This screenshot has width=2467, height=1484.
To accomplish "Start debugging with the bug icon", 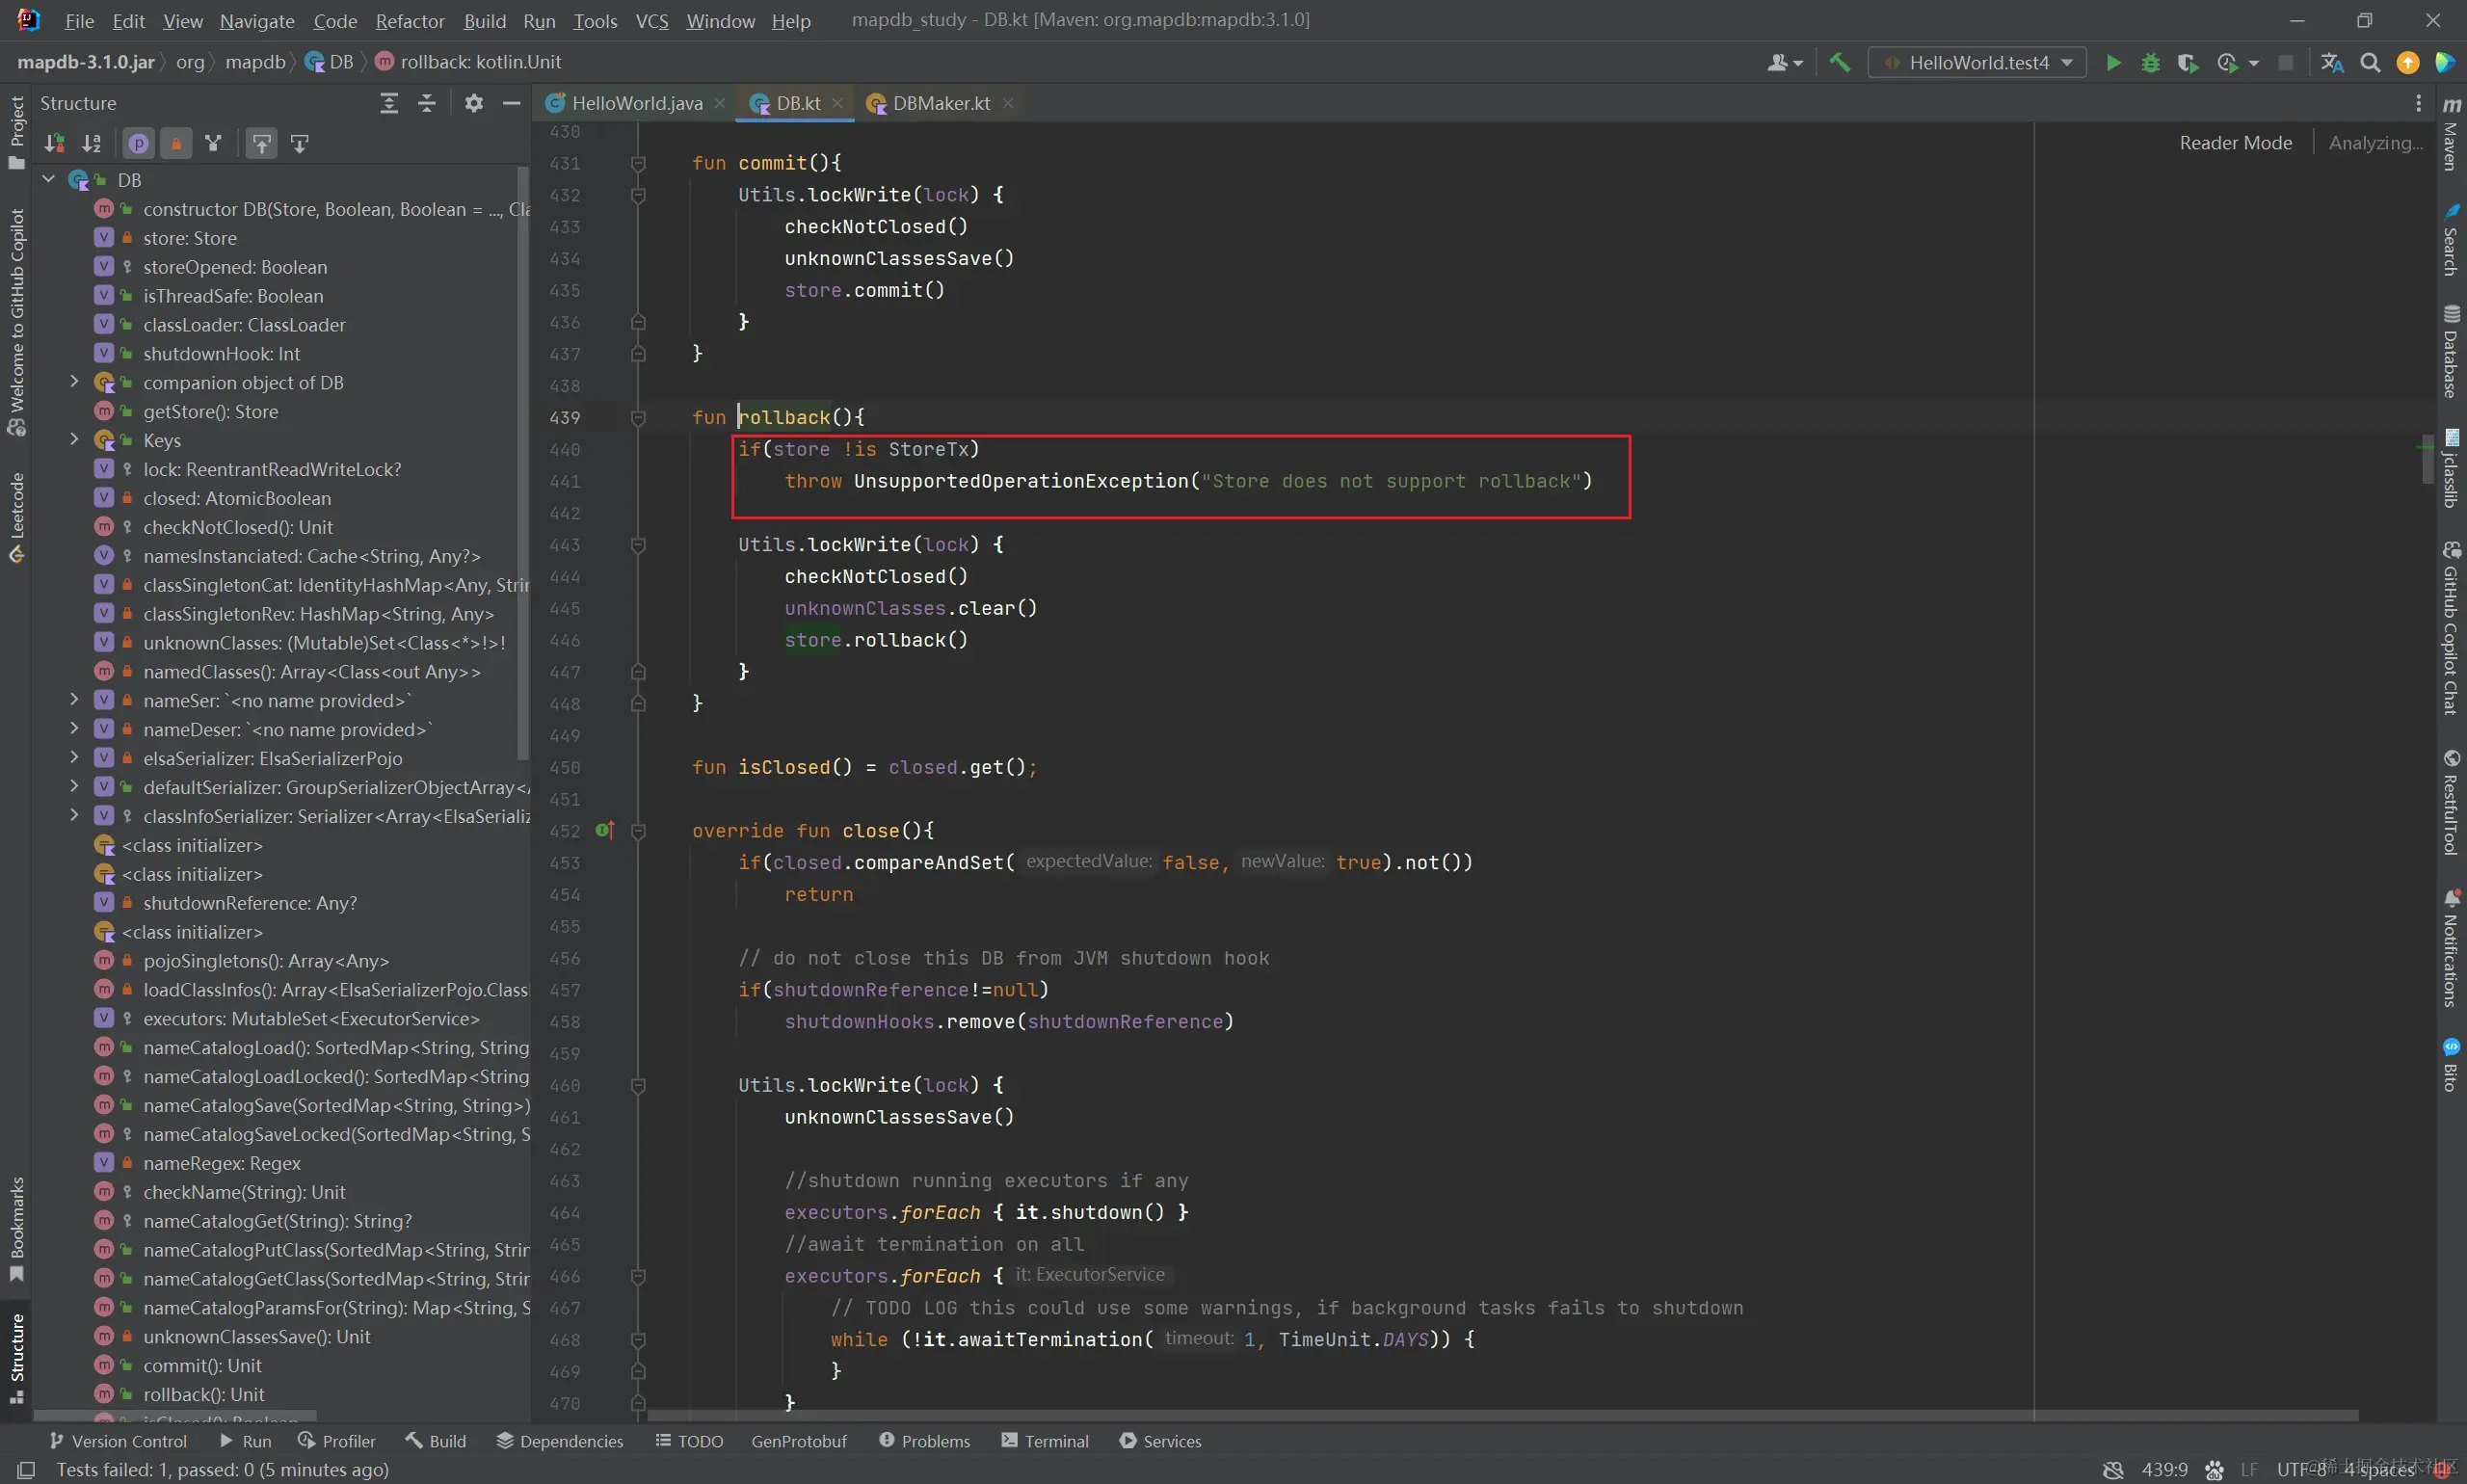I will click(x=2150, y=63).
